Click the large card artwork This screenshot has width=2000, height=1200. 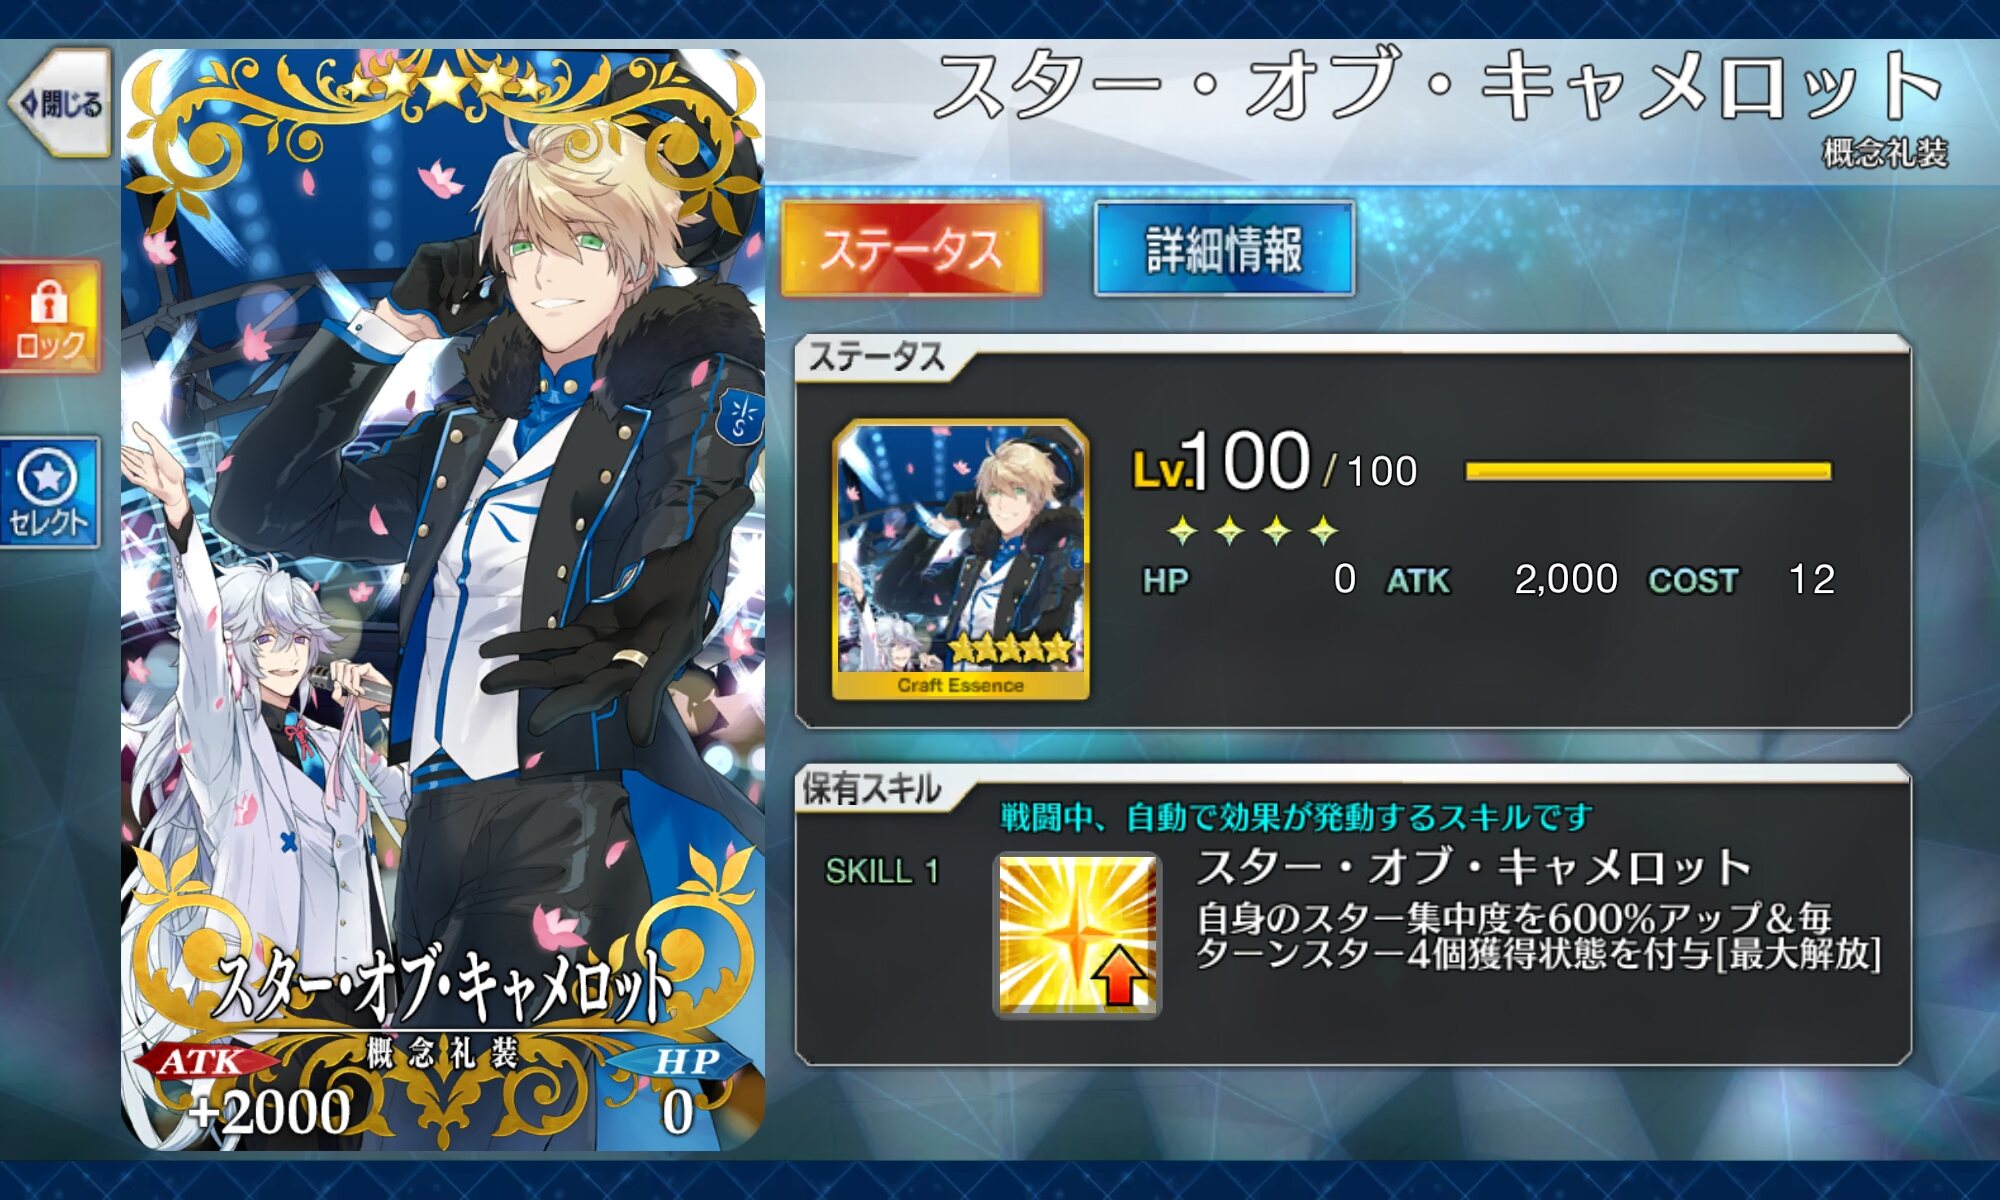coord(443,600)
